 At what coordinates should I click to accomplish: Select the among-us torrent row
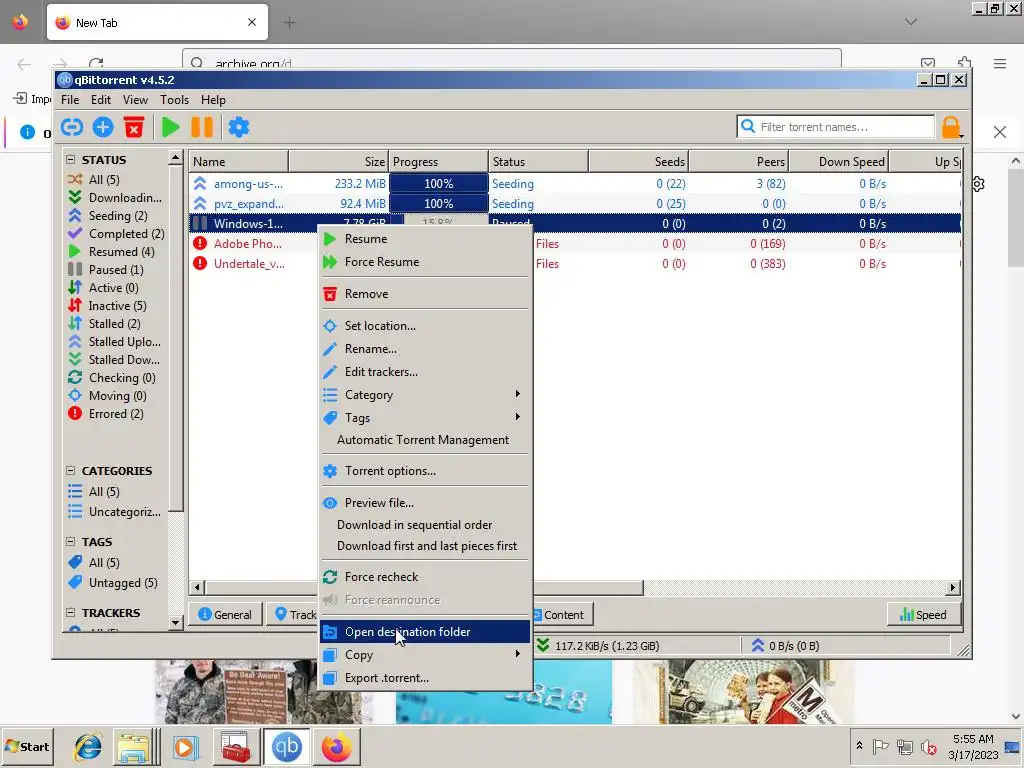coord(575,184)
